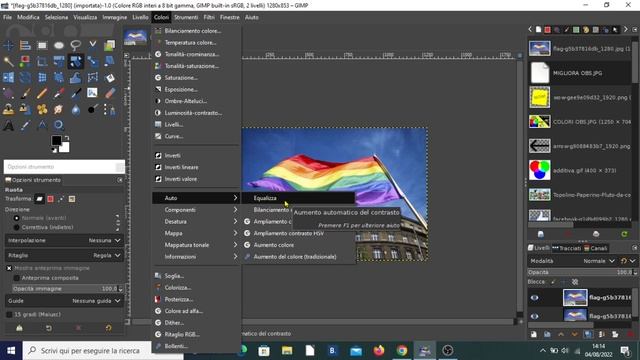
Task: Select the Cage Transform tool
Action: pos(92,78)
